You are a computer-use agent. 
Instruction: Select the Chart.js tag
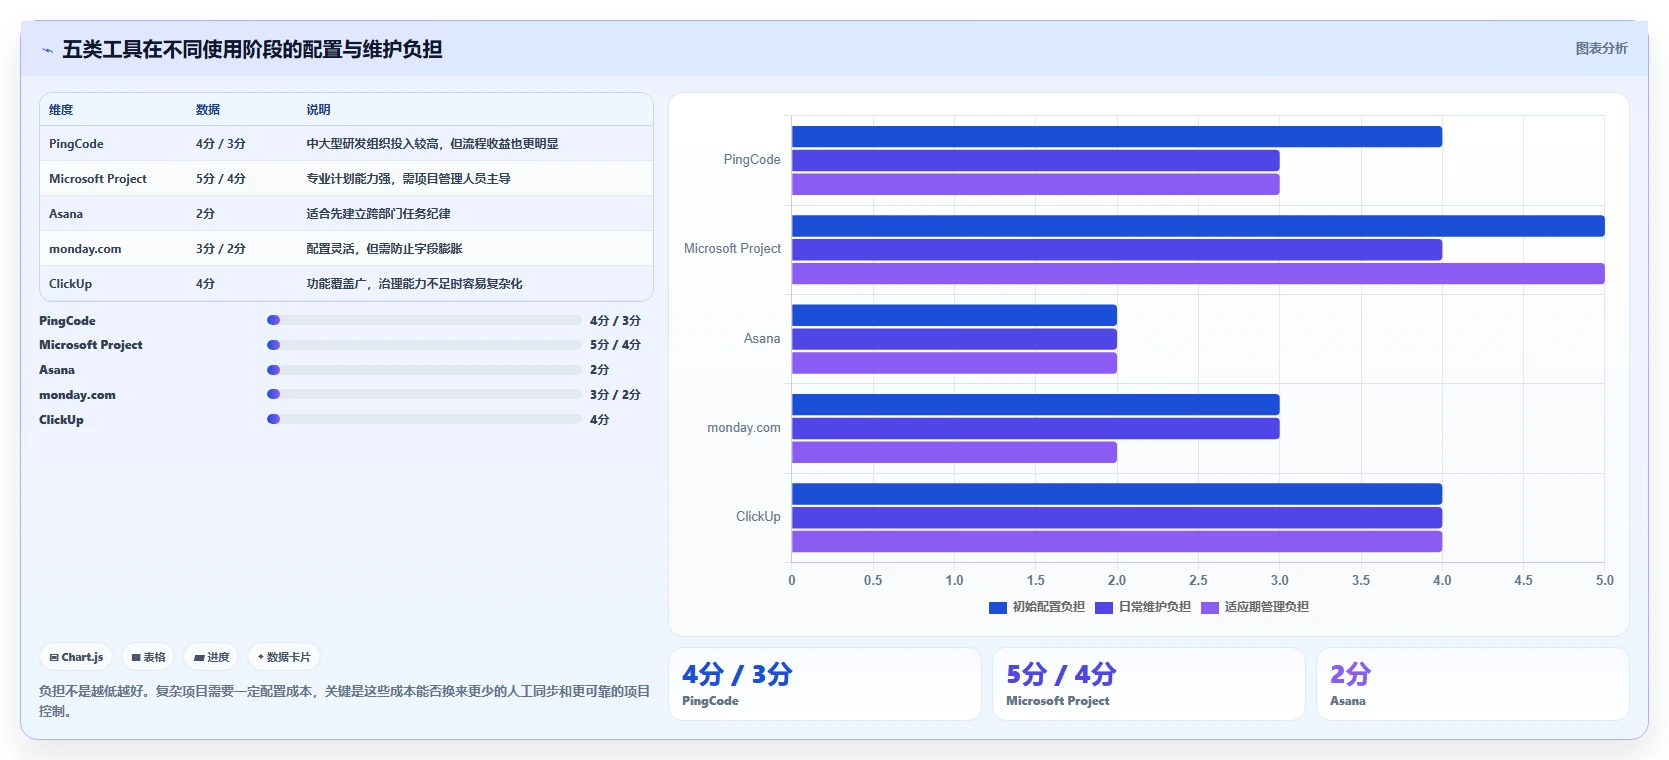(76, 657)
